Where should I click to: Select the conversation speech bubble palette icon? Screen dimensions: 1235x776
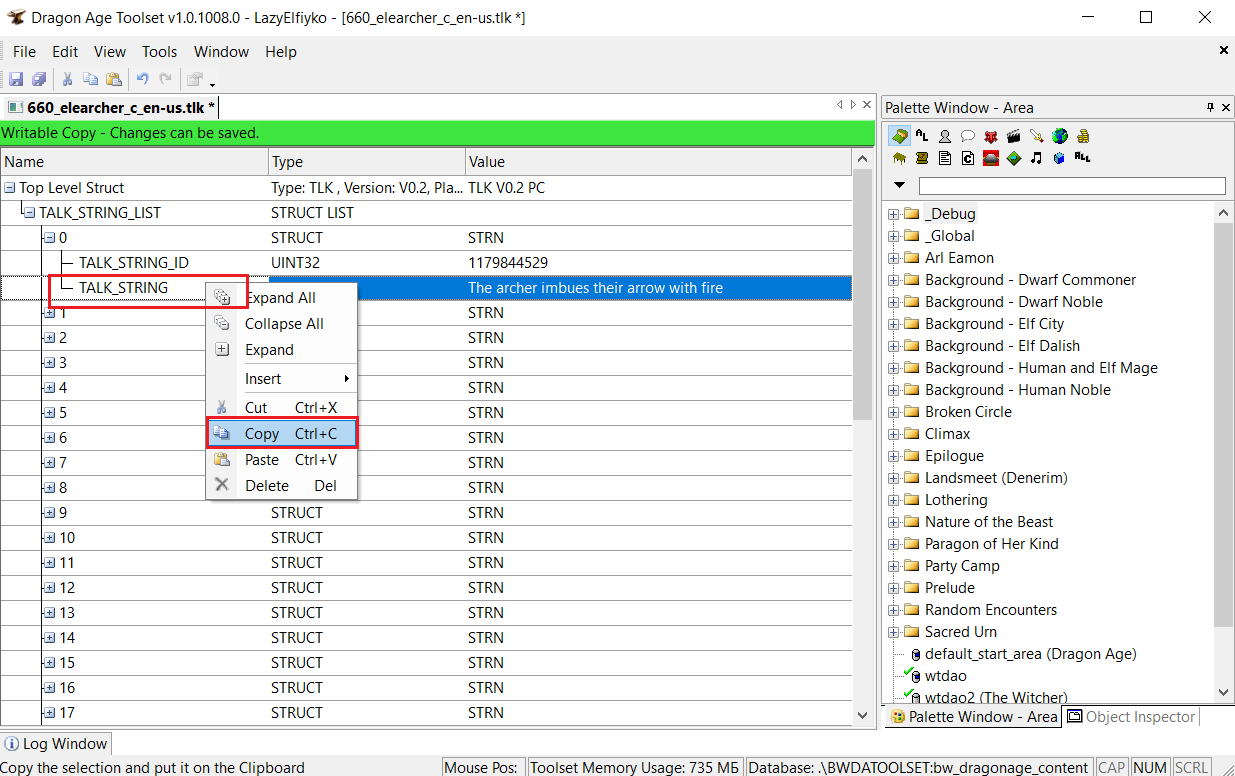pos(967,136)
